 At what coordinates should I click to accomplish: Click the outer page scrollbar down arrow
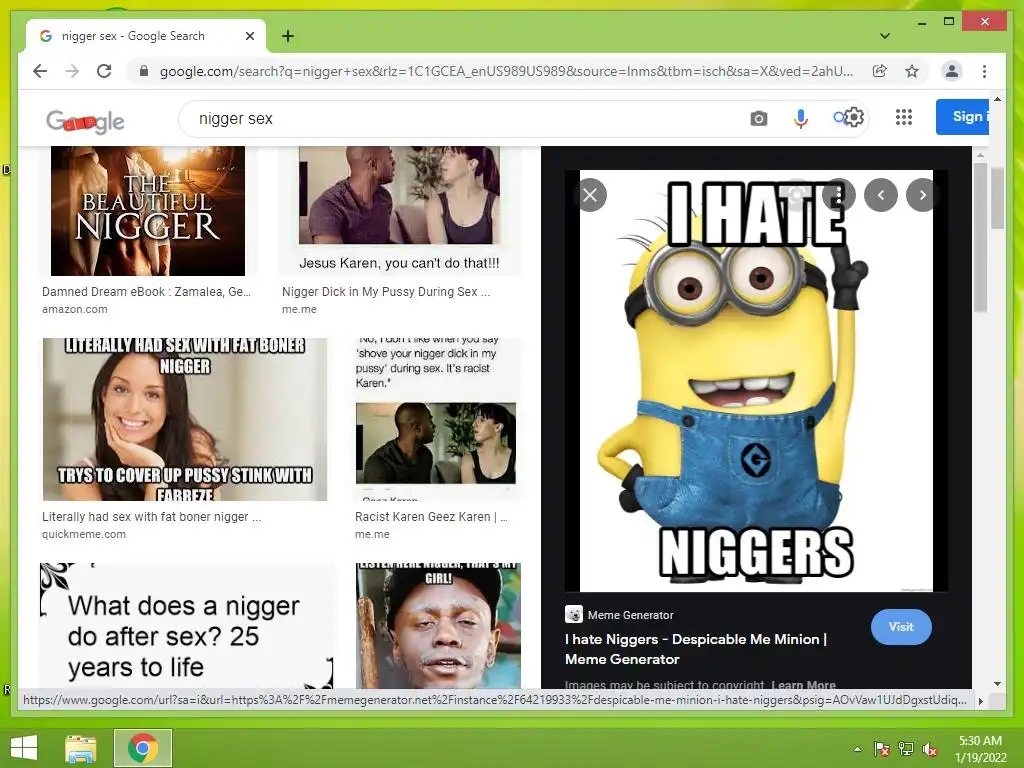point(997,684)
